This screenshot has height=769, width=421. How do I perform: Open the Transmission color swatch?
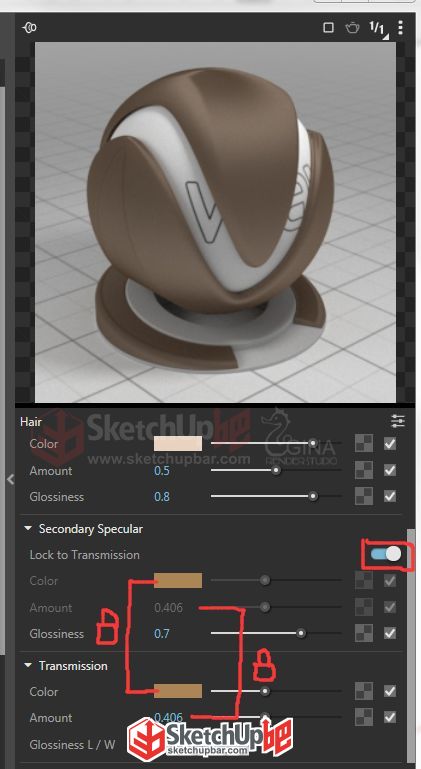[178, 691]
